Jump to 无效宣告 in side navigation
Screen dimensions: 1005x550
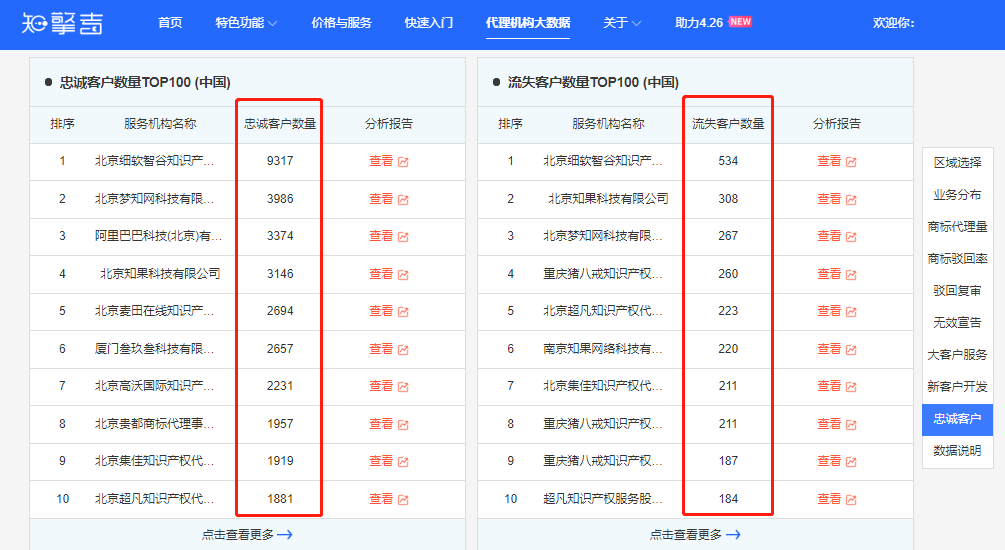pos(958,323)
